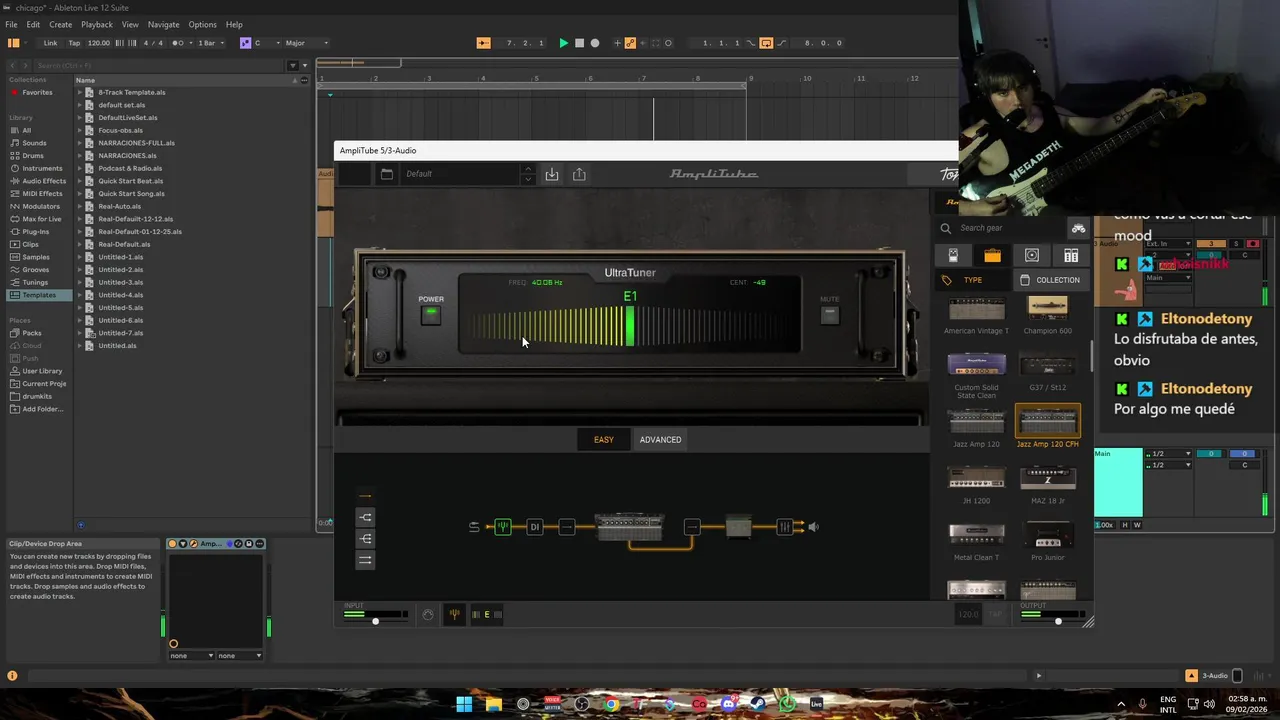Screen dimensions: 1280x720
Task: Click the input source icon in chain
Action: [474, 527]
